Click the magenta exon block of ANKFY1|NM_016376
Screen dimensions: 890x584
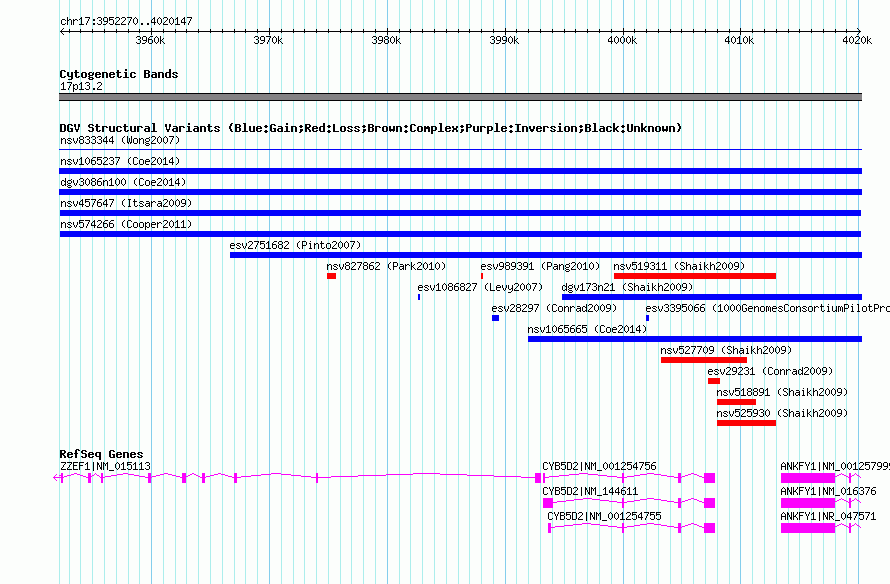[x=808, y=503]
